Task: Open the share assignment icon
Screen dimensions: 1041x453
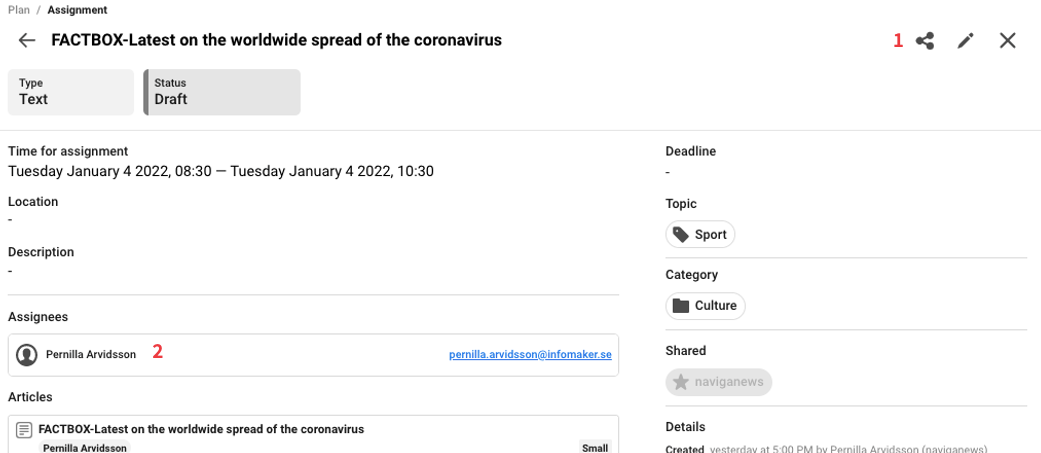Action: [x=925, y=41]
